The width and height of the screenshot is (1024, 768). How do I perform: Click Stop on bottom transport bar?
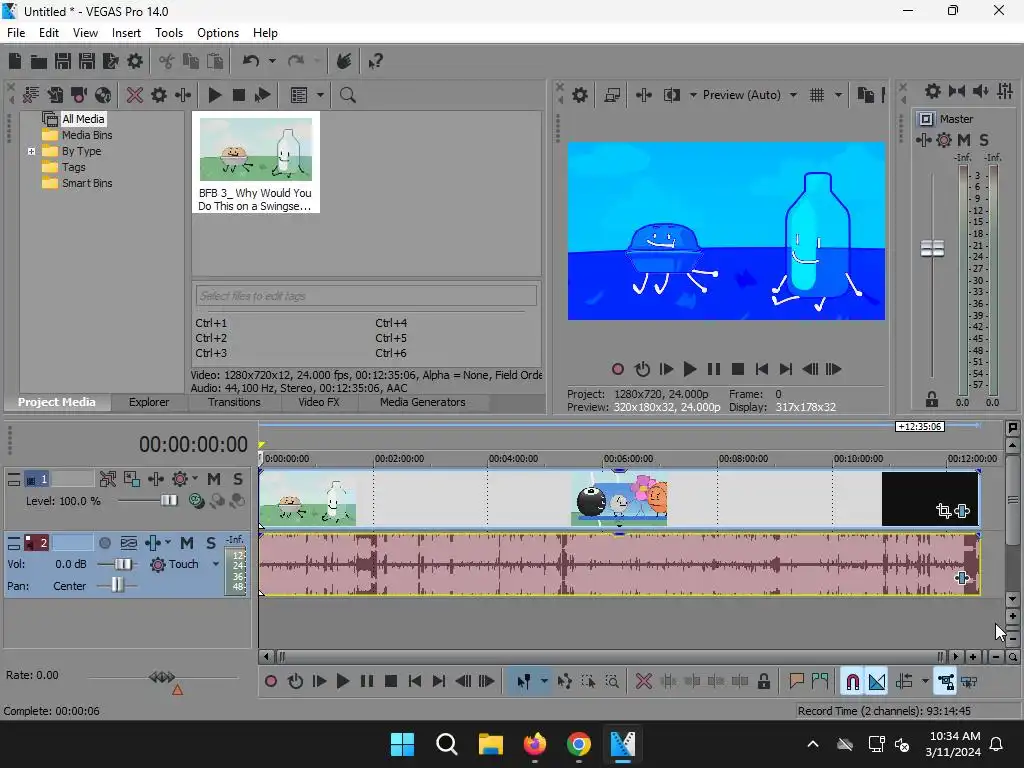point(391,682)
